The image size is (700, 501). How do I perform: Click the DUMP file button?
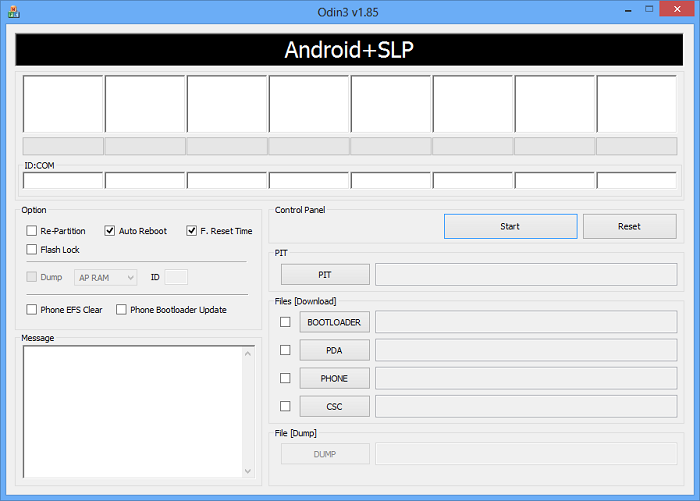coord(325,454)
